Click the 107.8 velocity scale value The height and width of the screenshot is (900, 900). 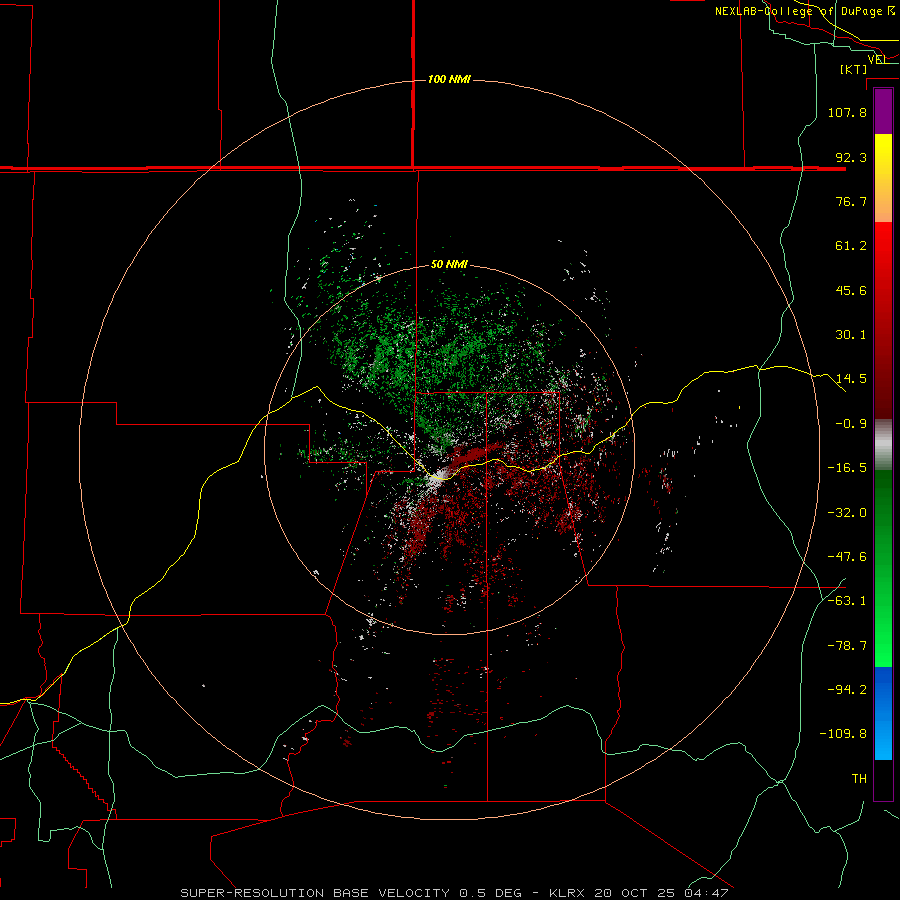847,112
